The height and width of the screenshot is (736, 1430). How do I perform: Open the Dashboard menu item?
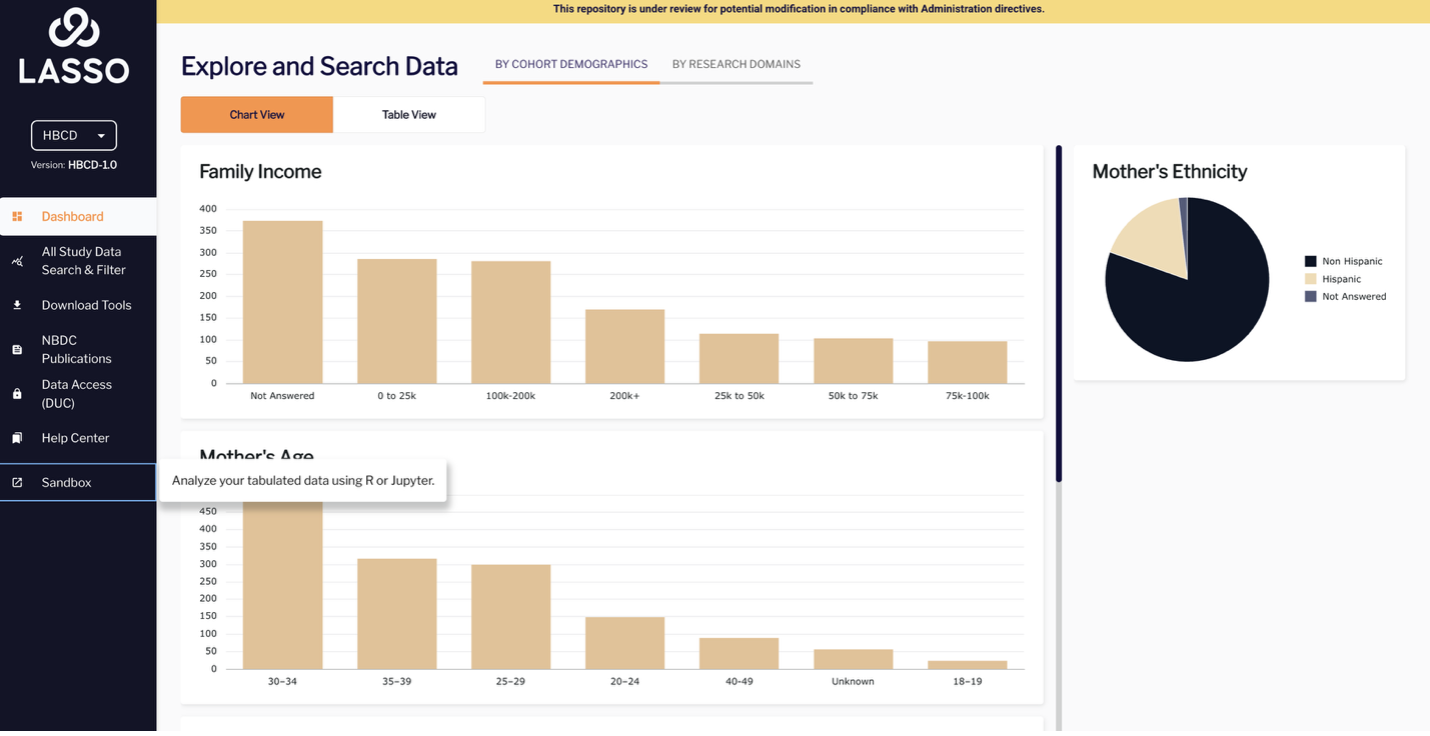point(78,216)
